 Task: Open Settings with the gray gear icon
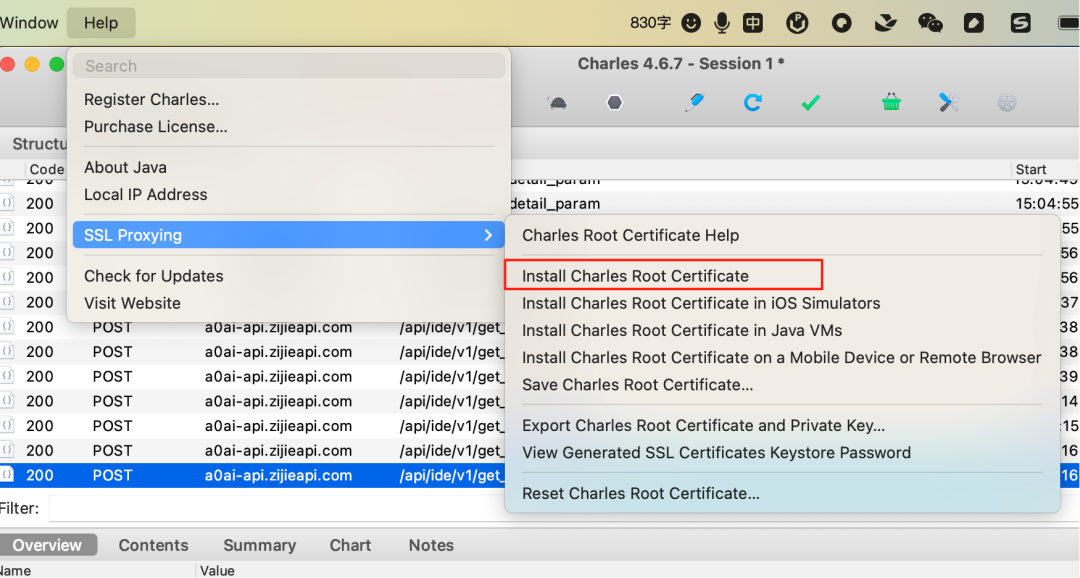point(1007,103)
